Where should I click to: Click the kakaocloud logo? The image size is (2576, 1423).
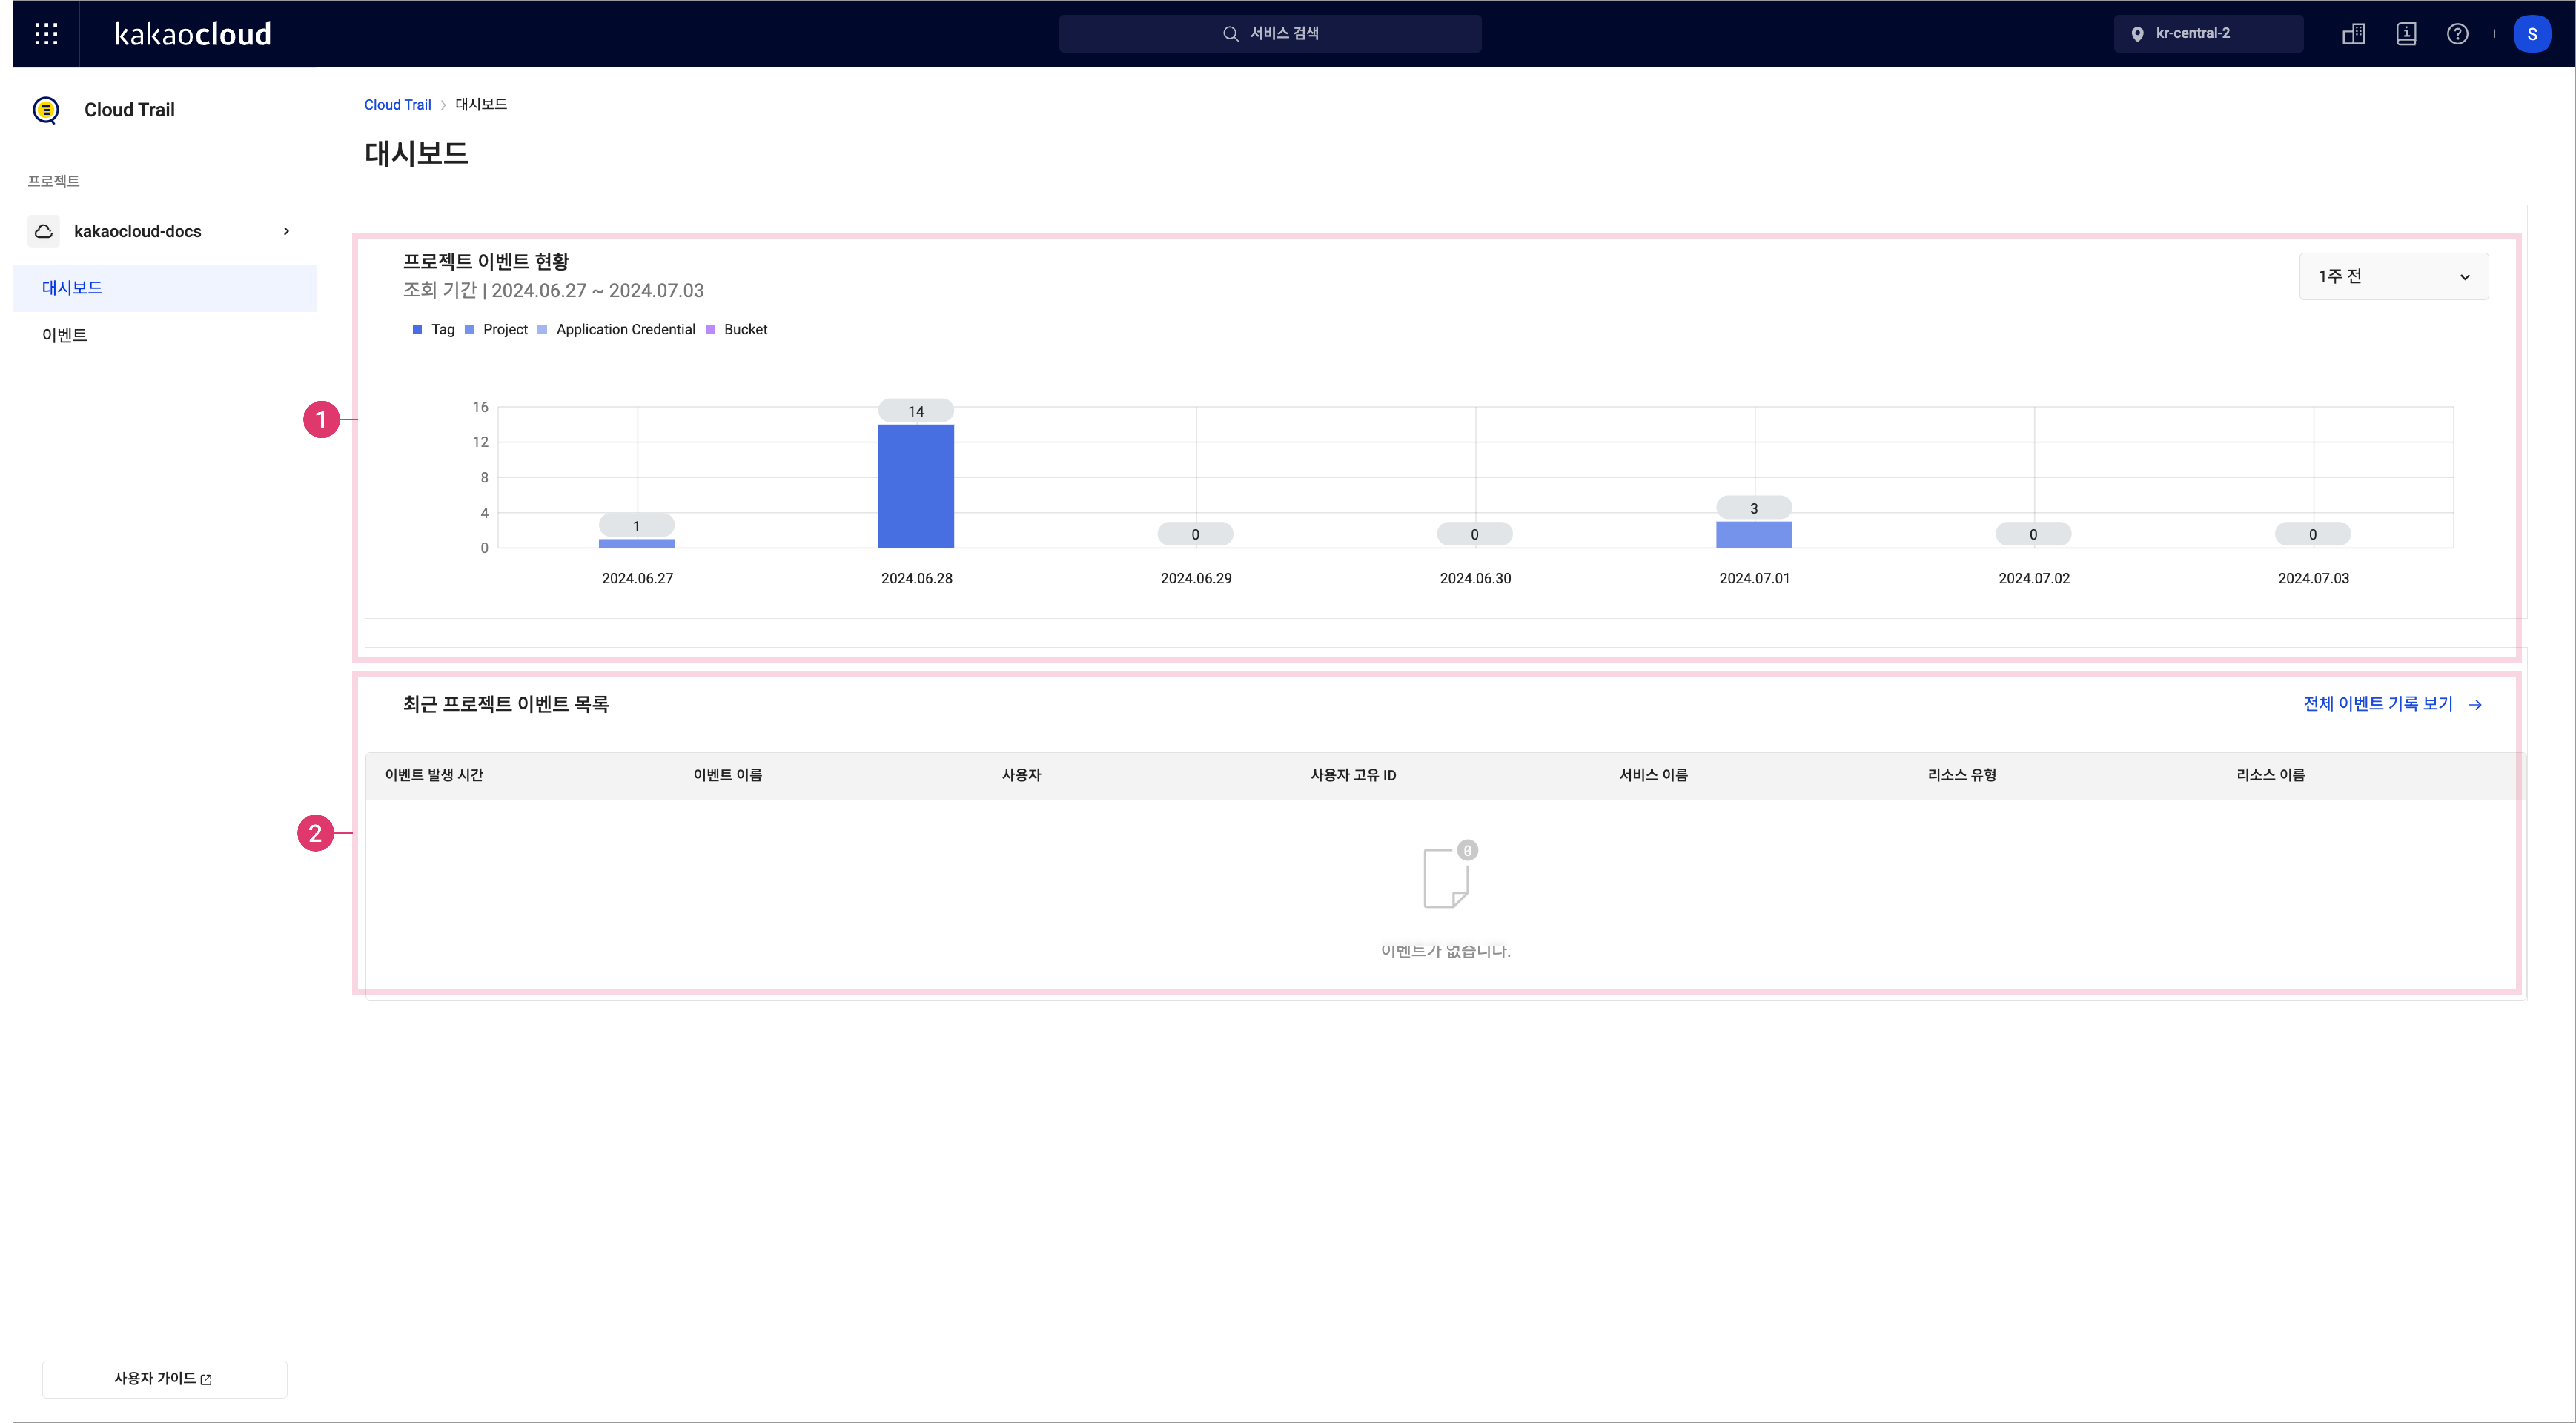193,34
